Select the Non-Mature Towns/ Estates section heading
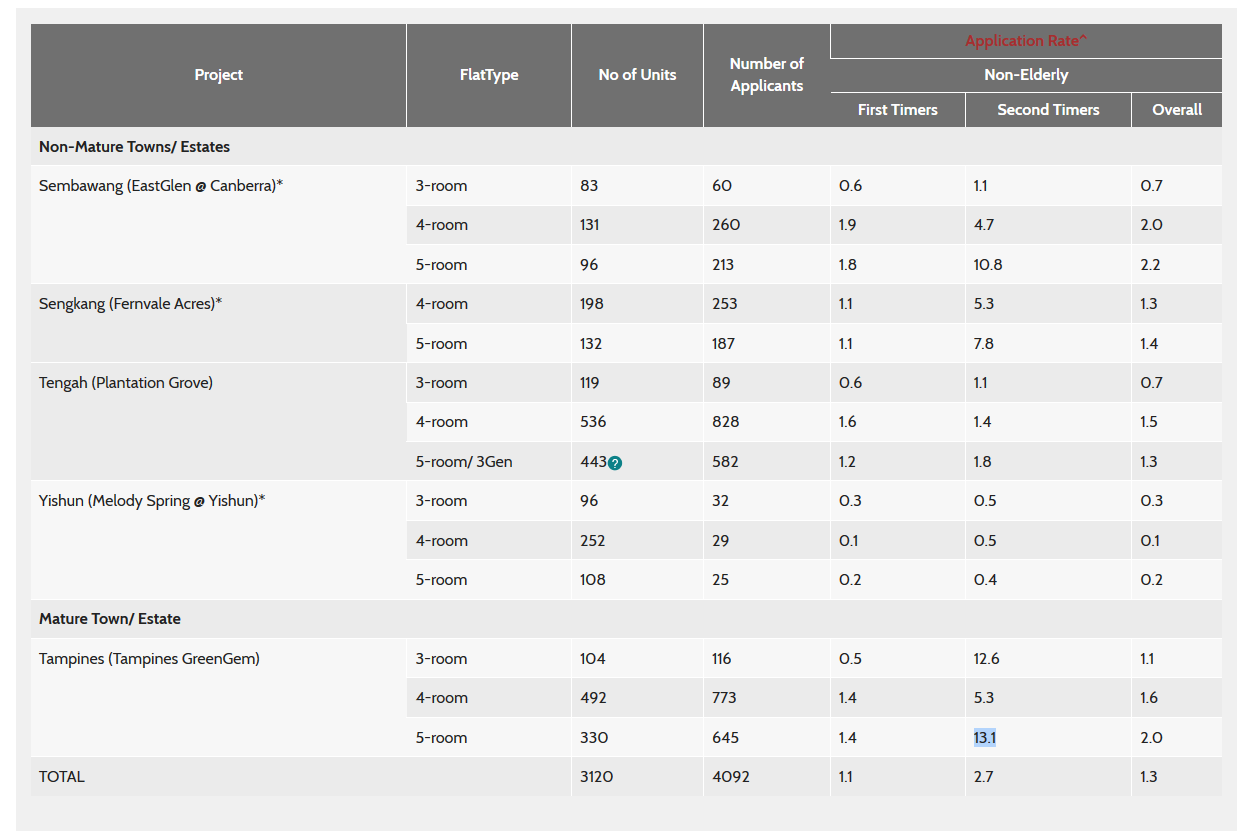 coord(134,147)
